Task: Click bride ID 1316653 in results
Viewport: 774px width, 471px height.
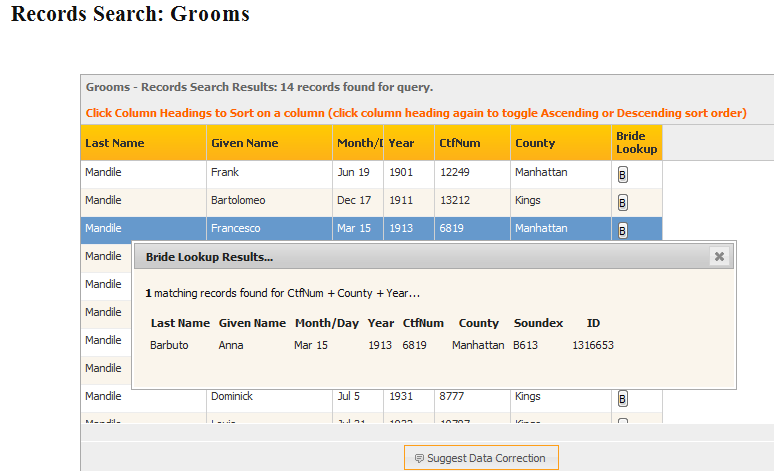Action: [593, 345]
